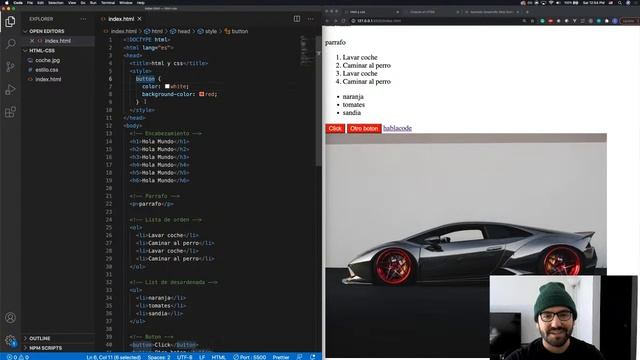This screenshot has width=640, height=360.
Task: Open coche.jpg in the file explorer
Action: [x=47, y=60]
